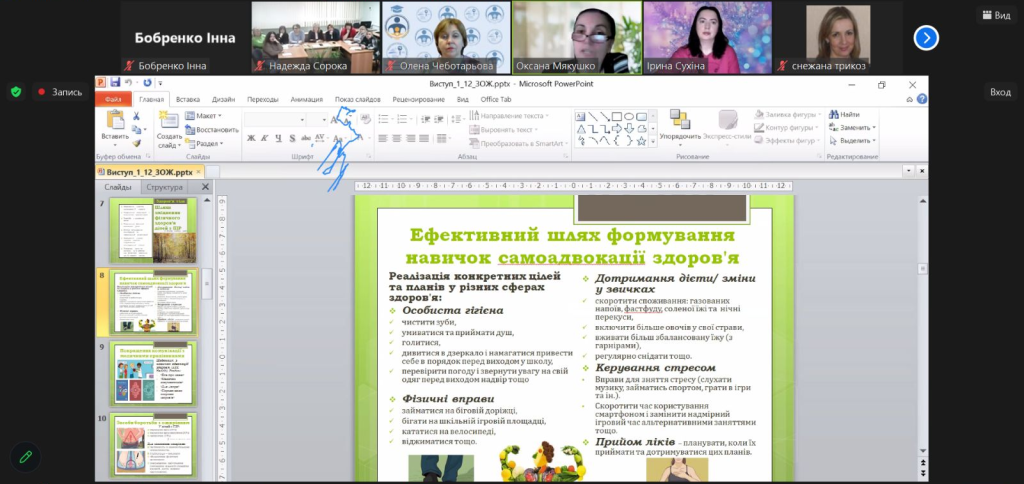Viewport: 1024px width, 484px height.
Task: Click the Упорядочить arrange icon
Action: pyautogui.click(x=680, y=122)
